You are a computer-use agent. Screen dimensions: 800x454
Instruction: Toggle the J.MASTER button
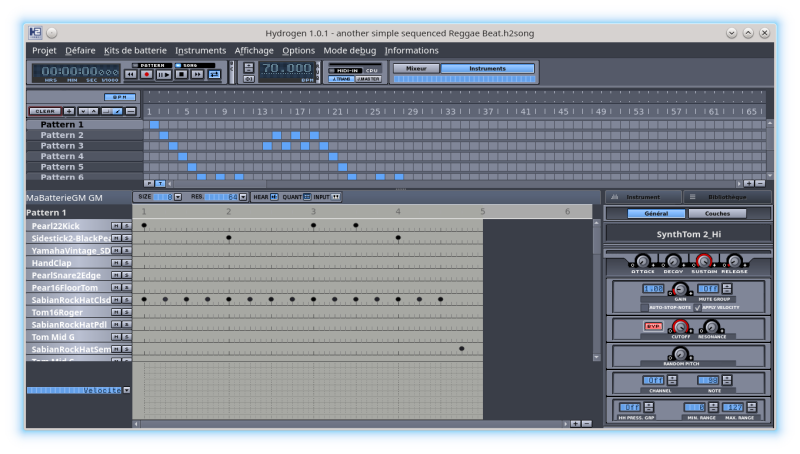point(368,79)
